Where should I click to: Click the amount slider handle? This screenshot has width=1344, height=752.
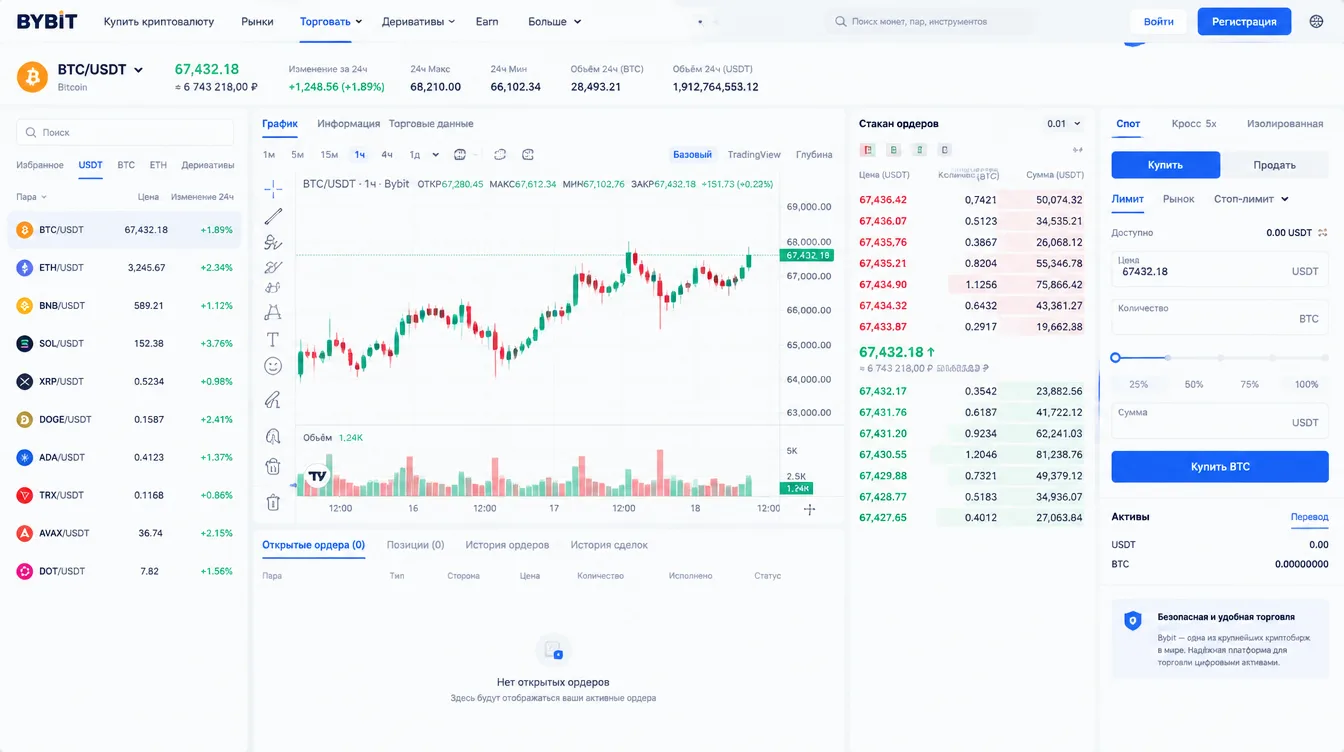(1115, 357)
